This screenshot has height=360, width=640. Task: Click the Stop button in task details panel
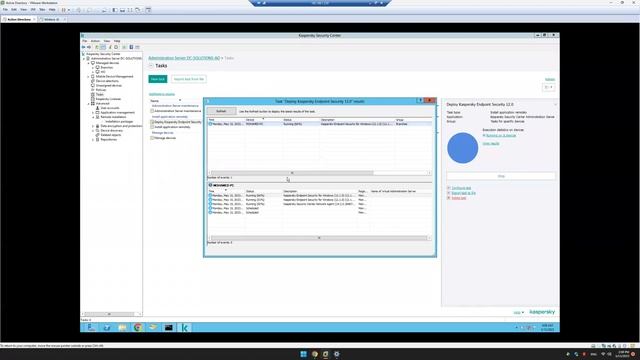(x=501, y=176)
